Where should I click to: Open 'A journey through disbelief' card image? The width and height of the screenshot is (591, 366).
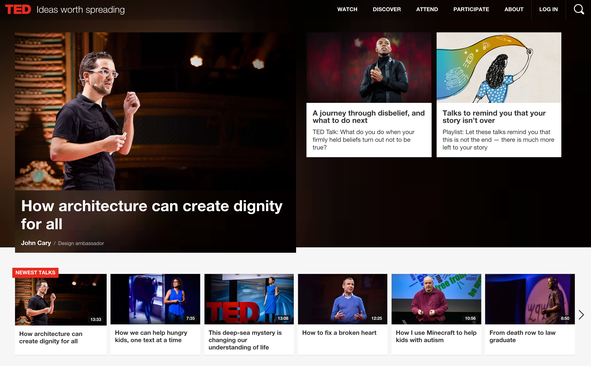click(x=369, y=67)
